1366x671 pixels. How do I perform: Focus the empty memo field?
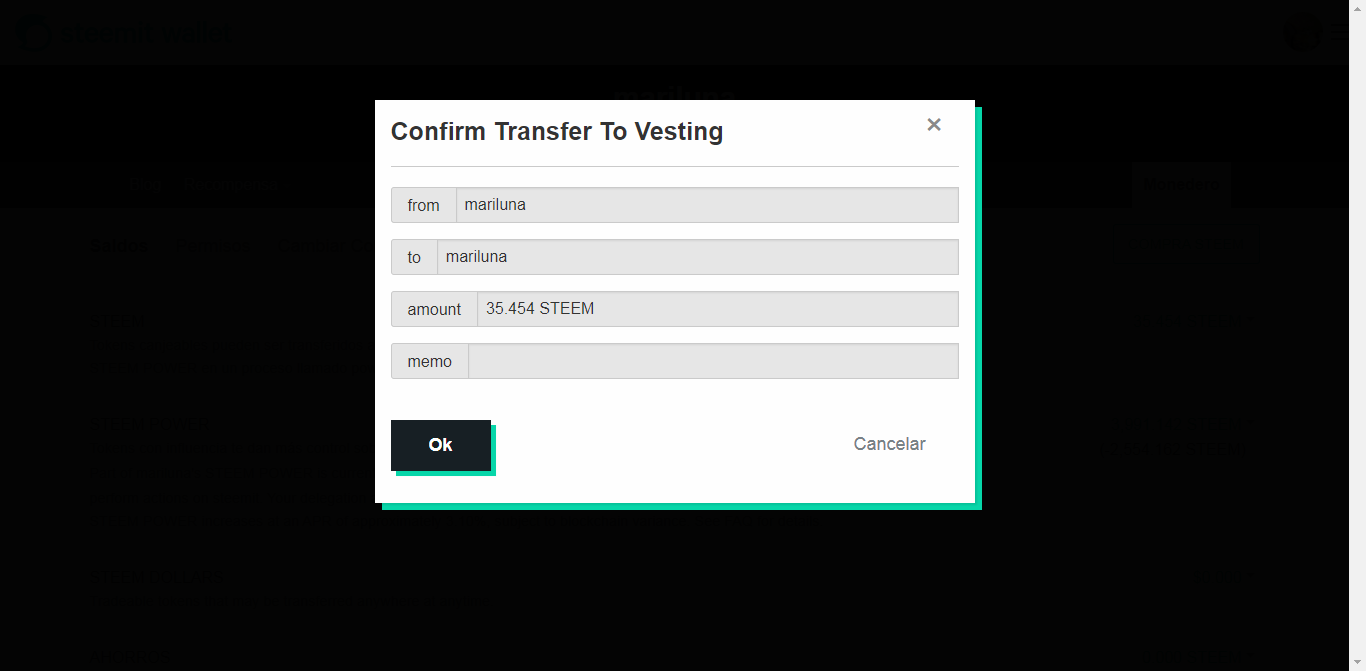coord(713,361)
